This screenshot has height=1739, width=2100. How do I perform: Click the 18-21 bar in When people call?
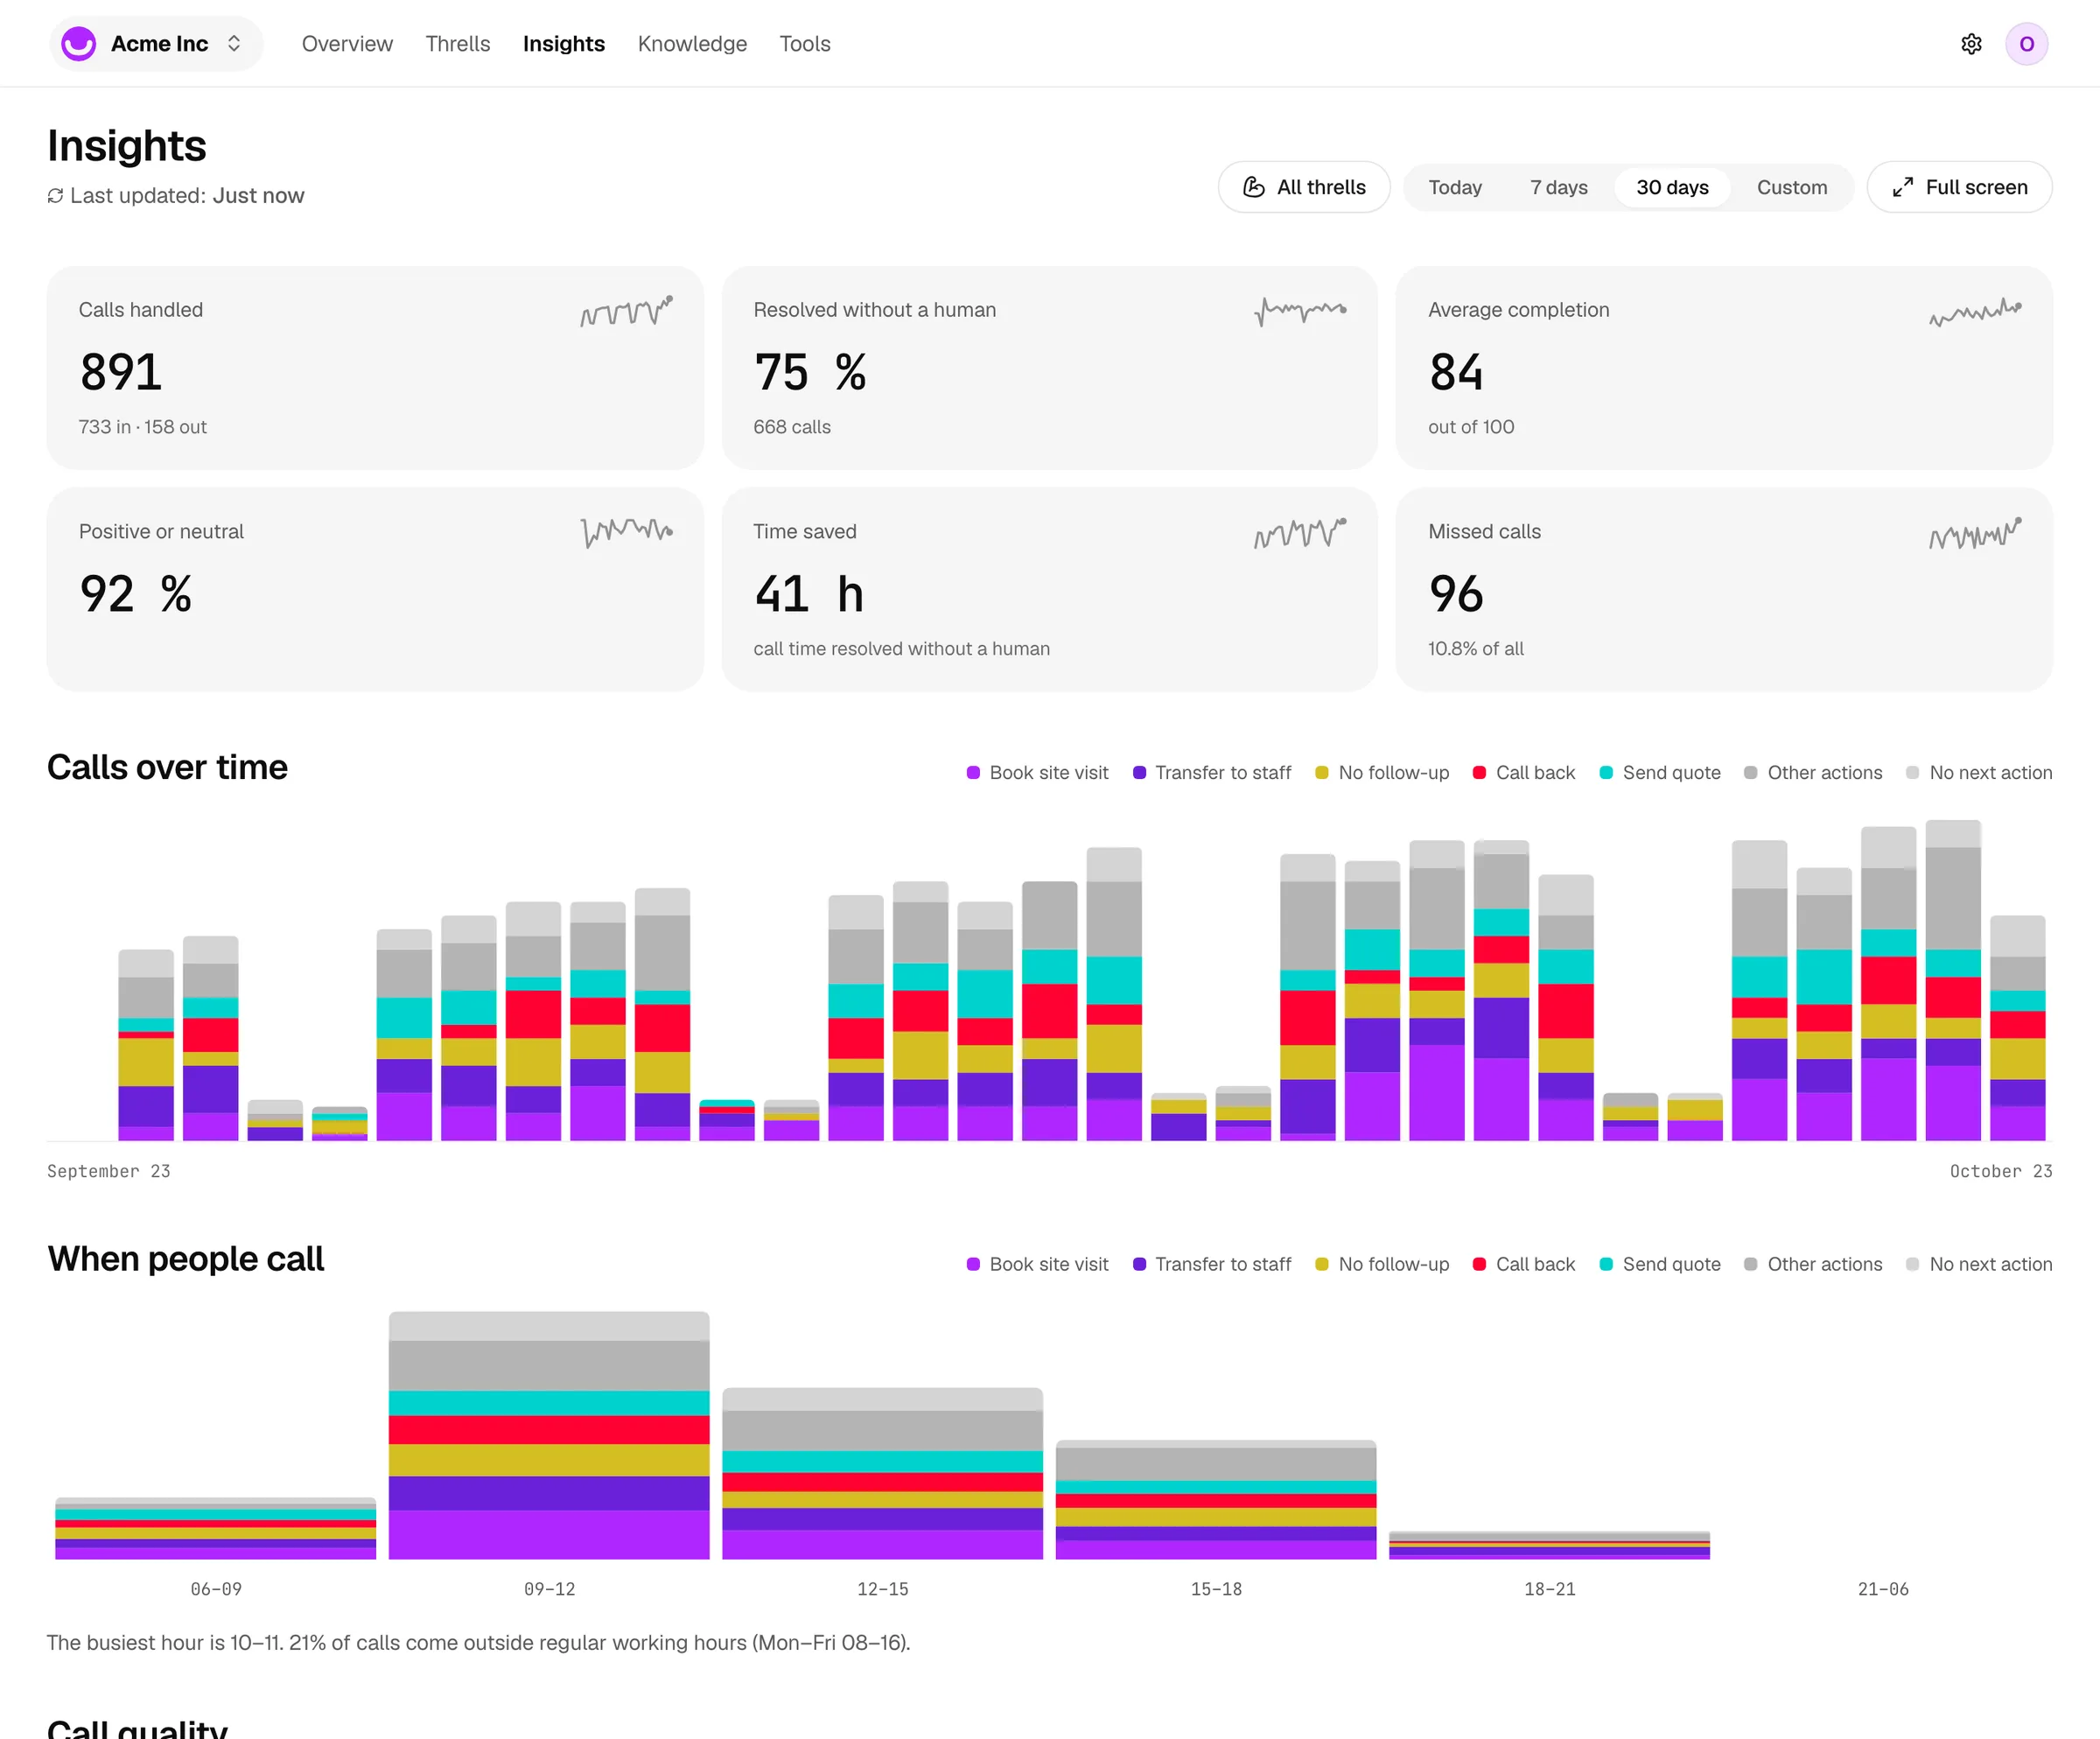(1549, 1546)
